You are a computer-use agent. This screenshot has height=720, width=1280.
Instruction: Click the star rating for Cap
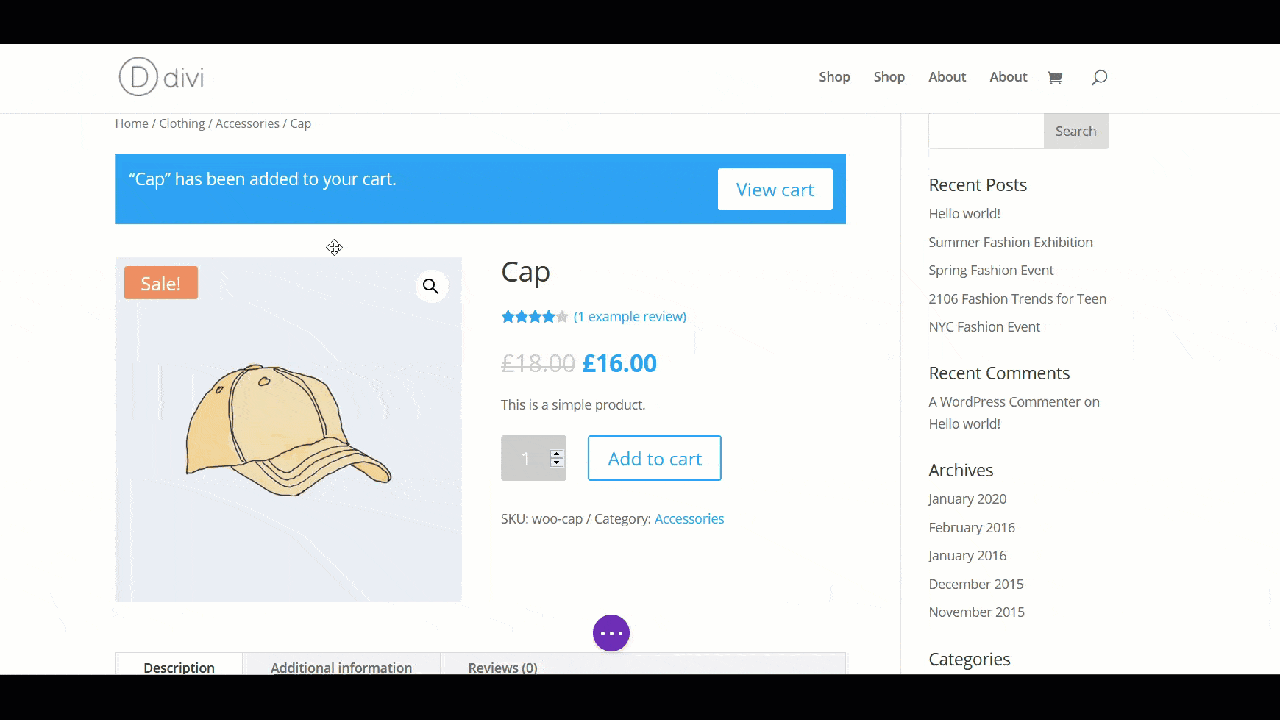pyautogui.click(x=534, y=317)
